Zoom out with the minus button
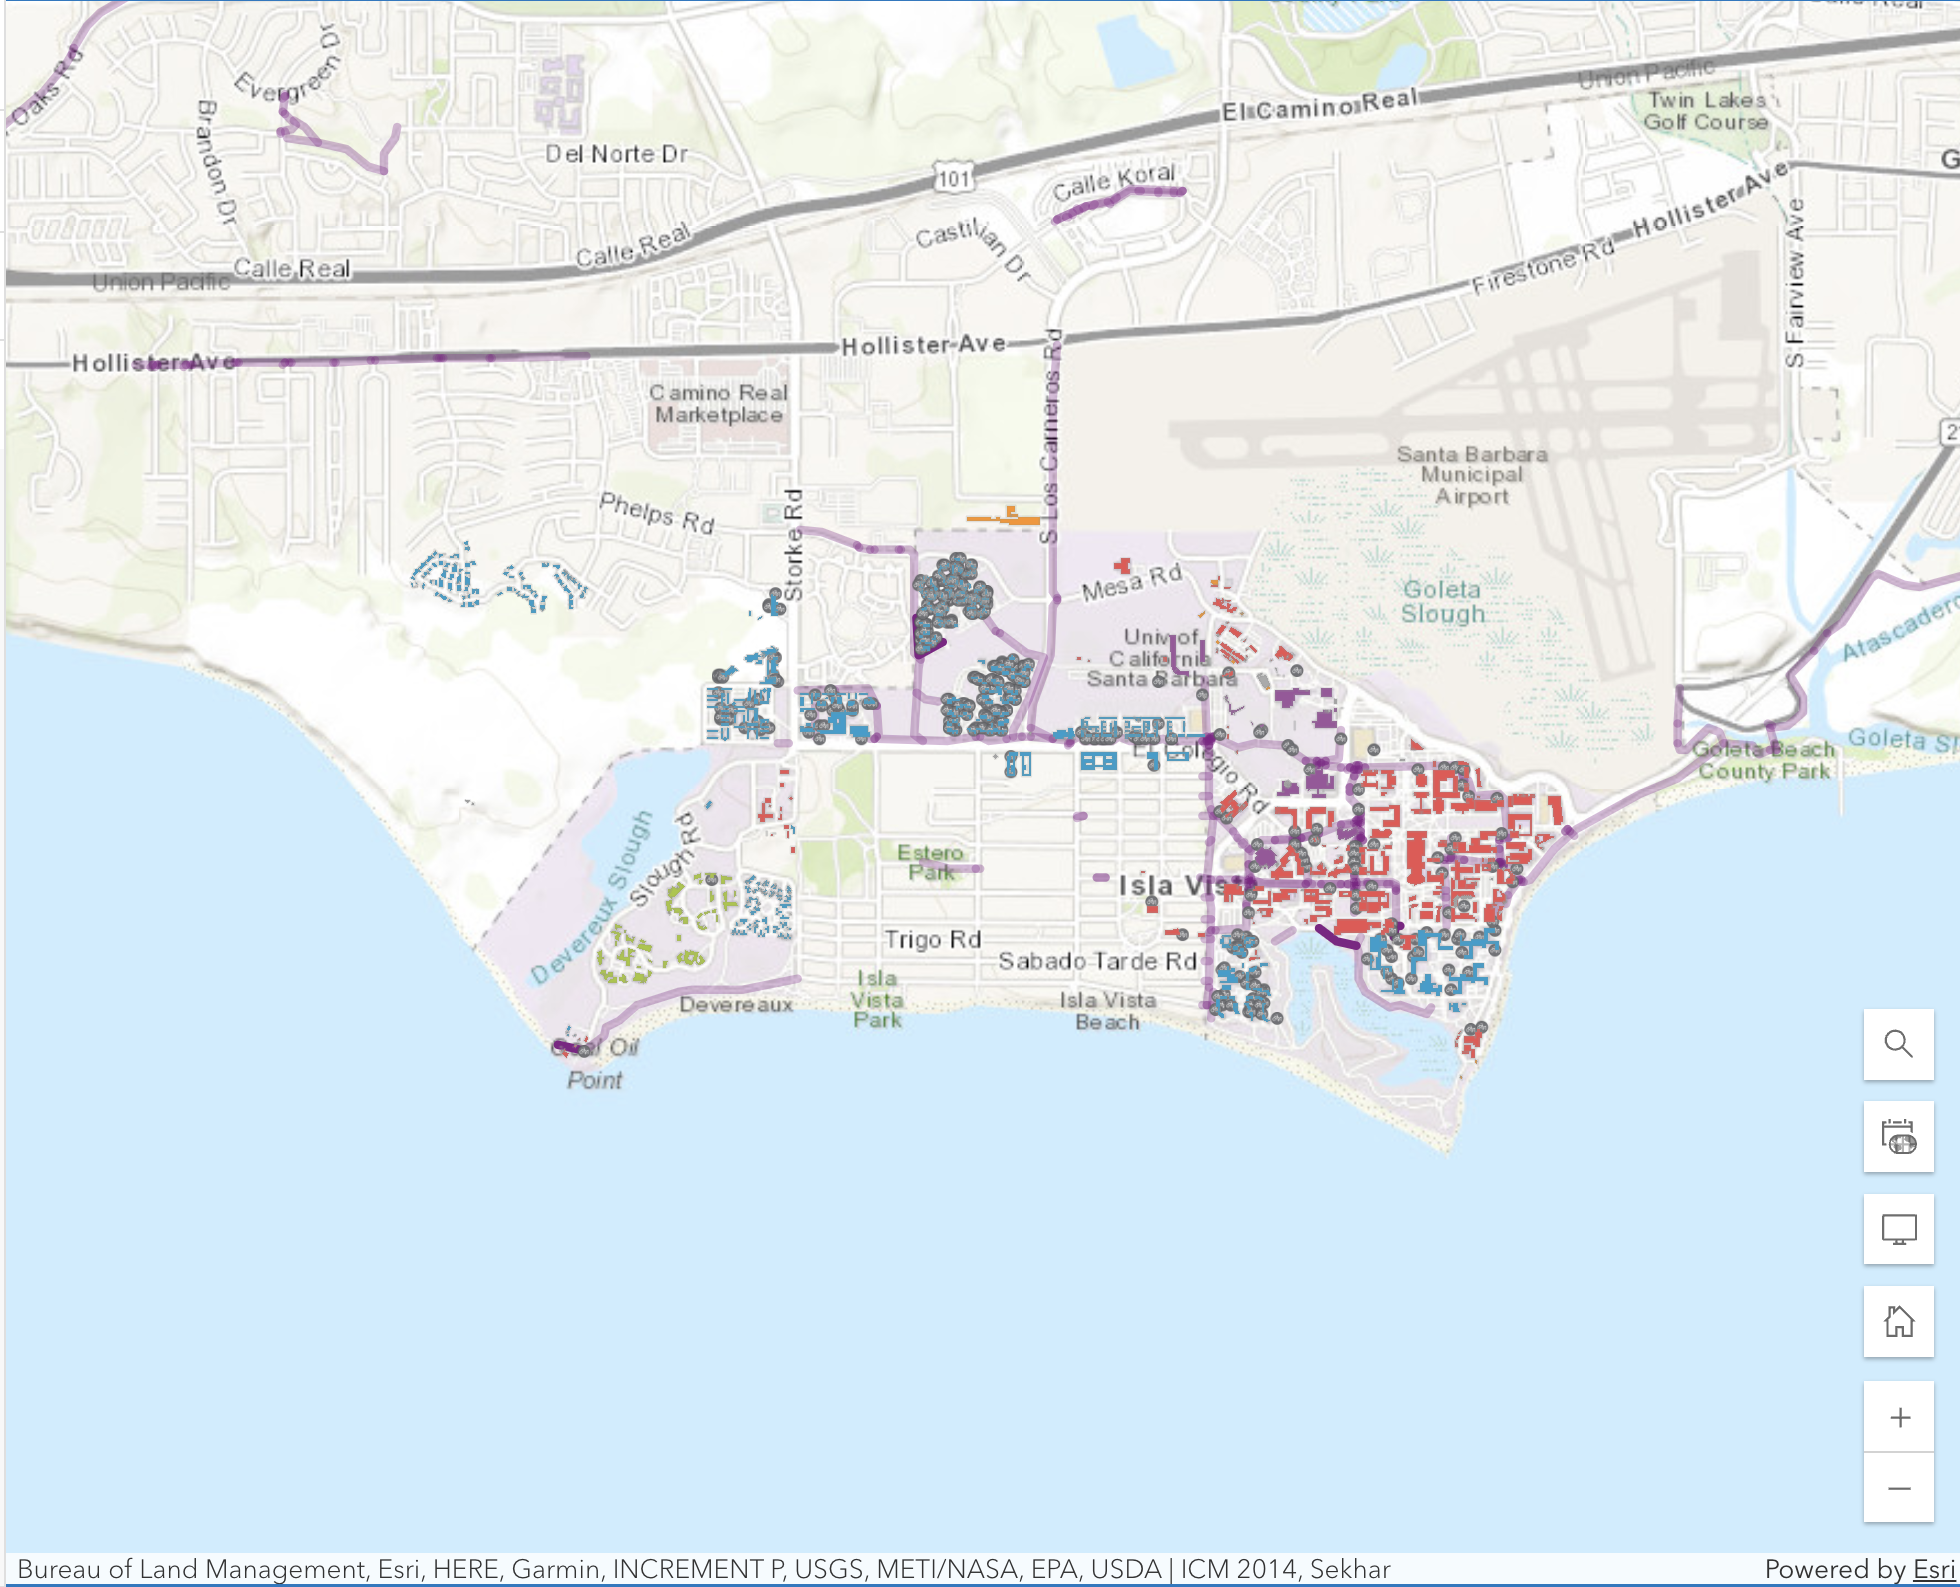1960x1587 pixels. [x=1897, y=1488]
